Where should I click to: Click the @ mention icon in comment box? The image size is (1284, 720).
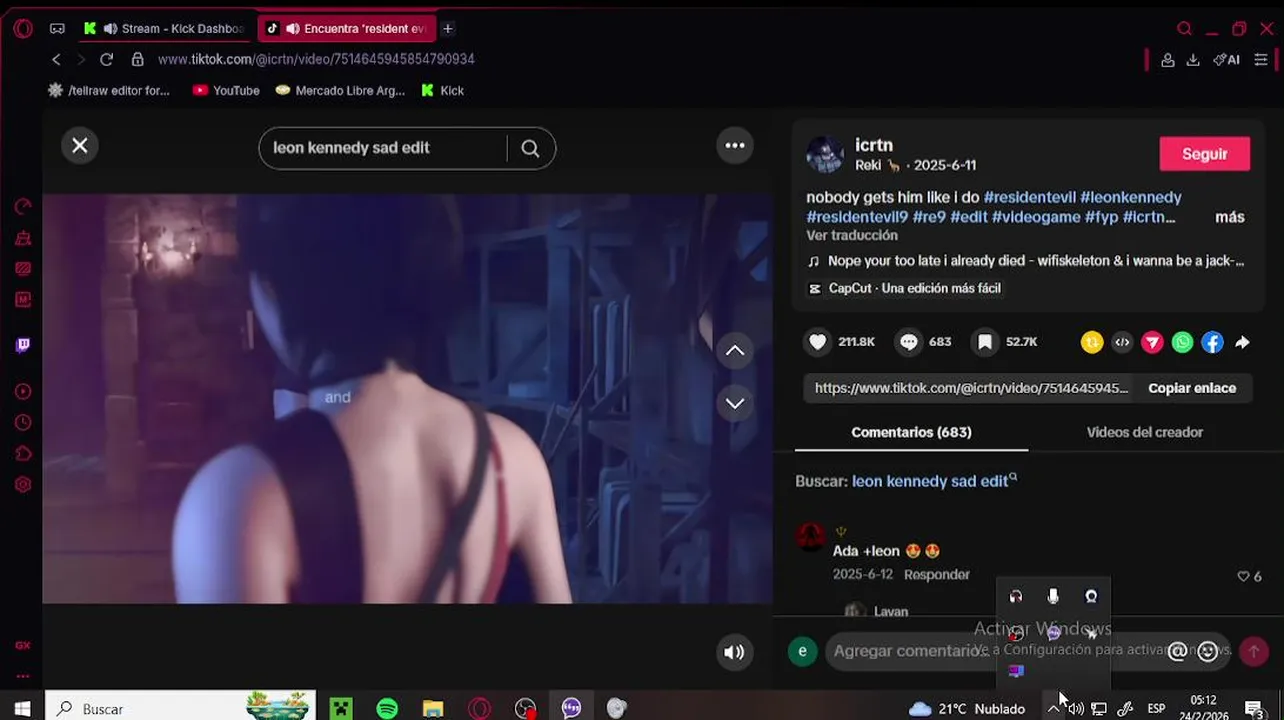[1178, 652]
